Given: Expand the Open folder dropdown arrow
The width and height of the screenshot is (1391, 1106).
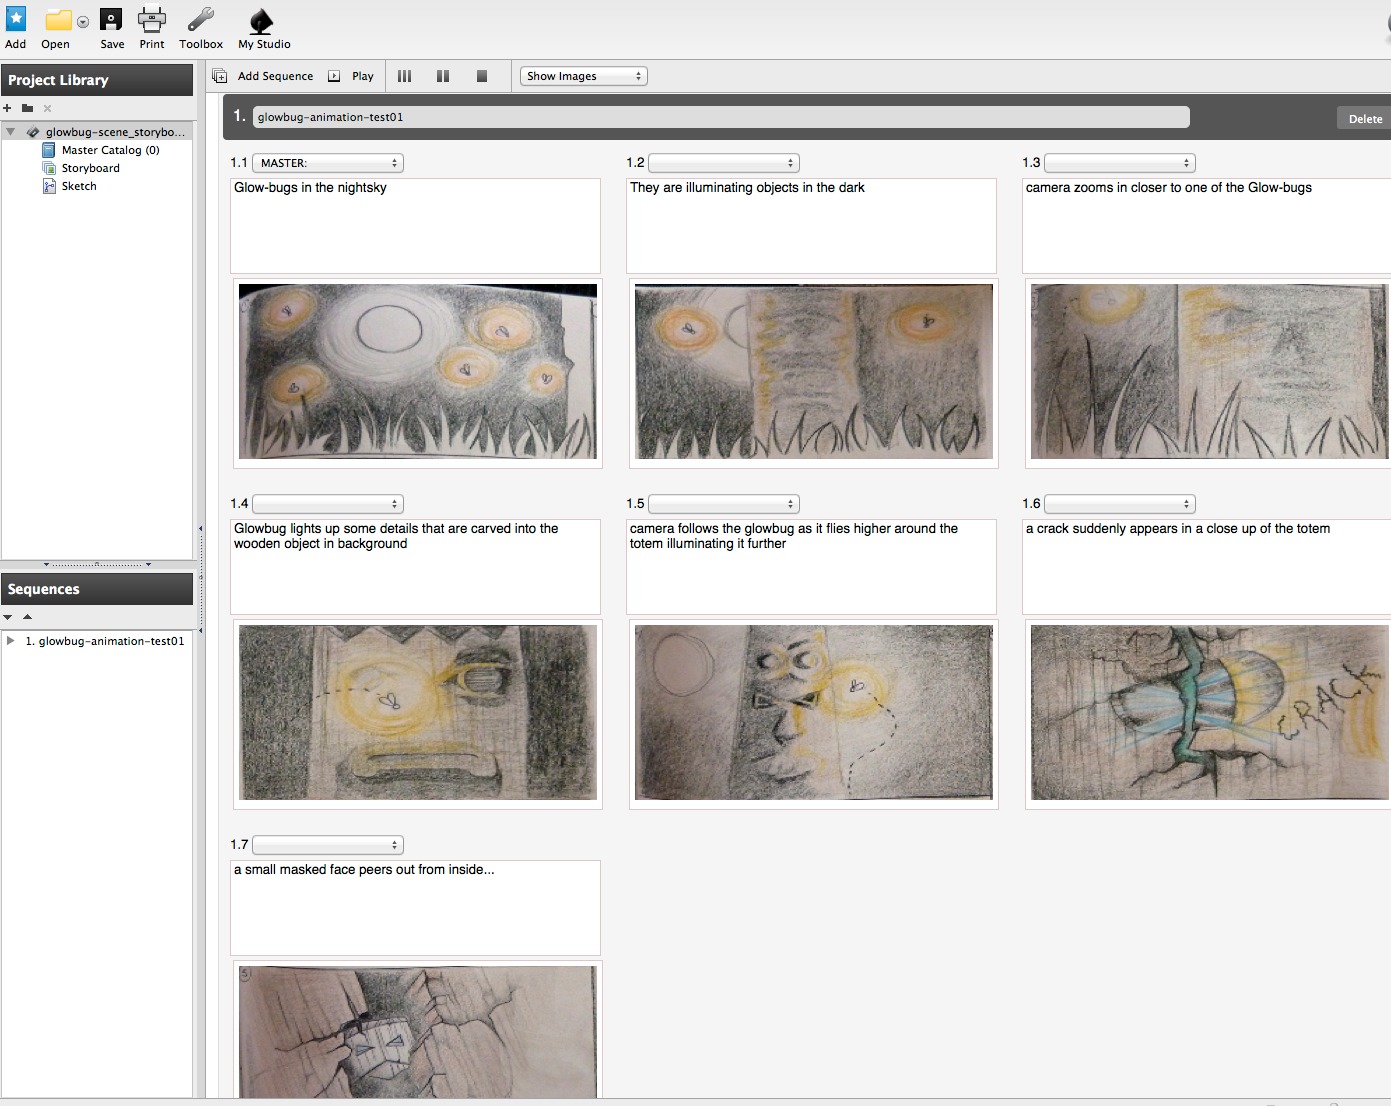Looking at the screenshot, I should (83, 22).
